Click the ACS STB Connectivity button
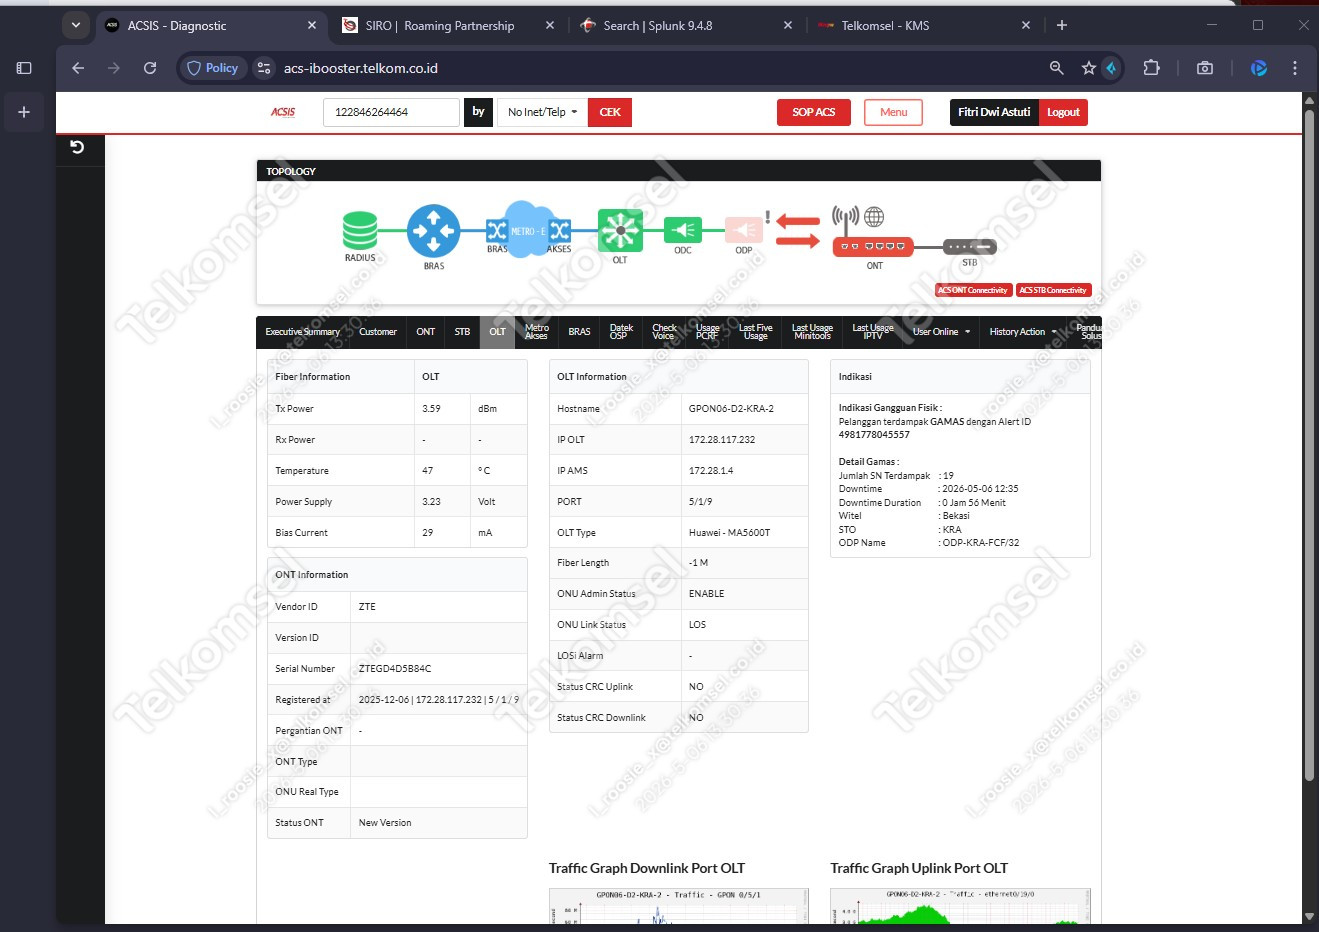1319x932 pixels. point(1053,290)
